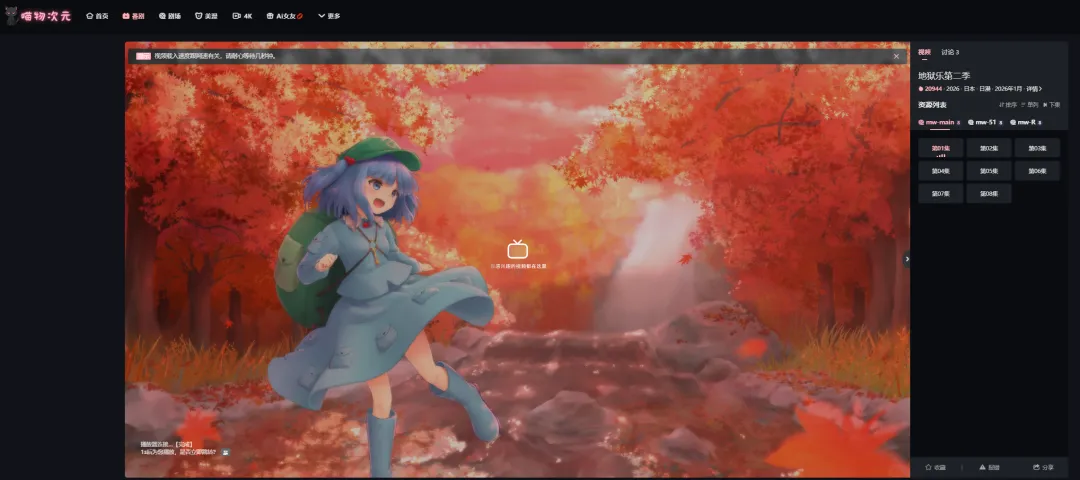Open the AI女友 nav item
The image size is (1080, 480).
click(284, 16)
